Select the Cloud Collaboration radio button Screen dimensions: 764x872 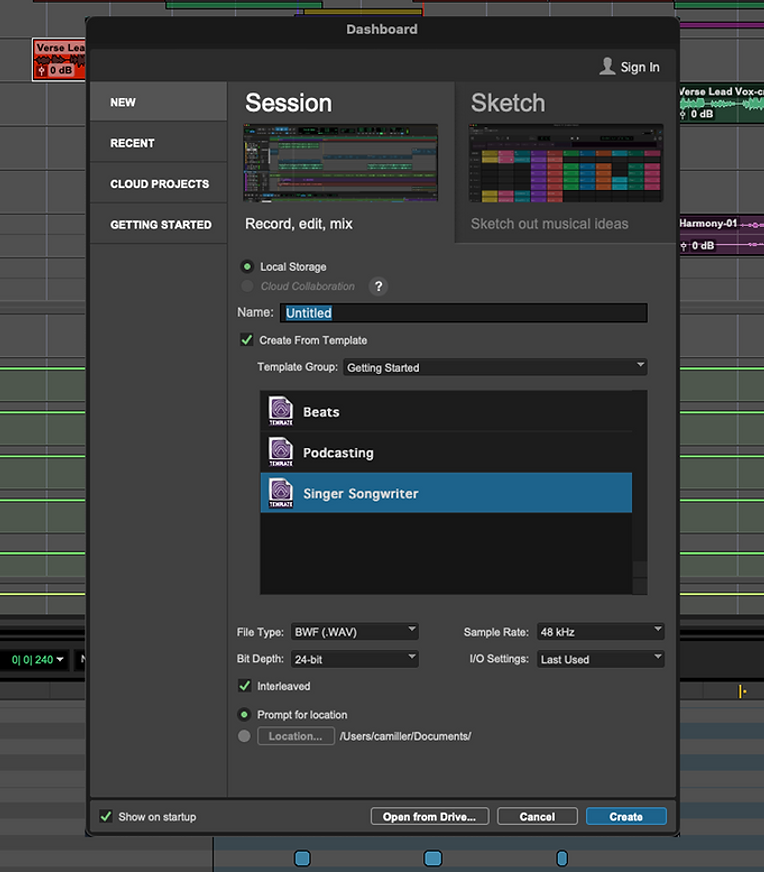pyautogui.click(x=247, y=286)
